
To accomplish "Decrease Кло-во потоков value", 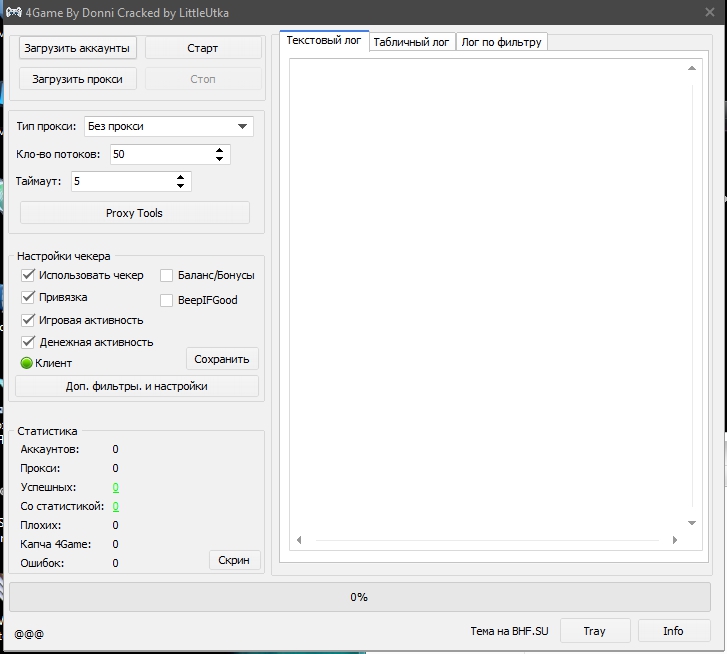I will click(219, 159).
